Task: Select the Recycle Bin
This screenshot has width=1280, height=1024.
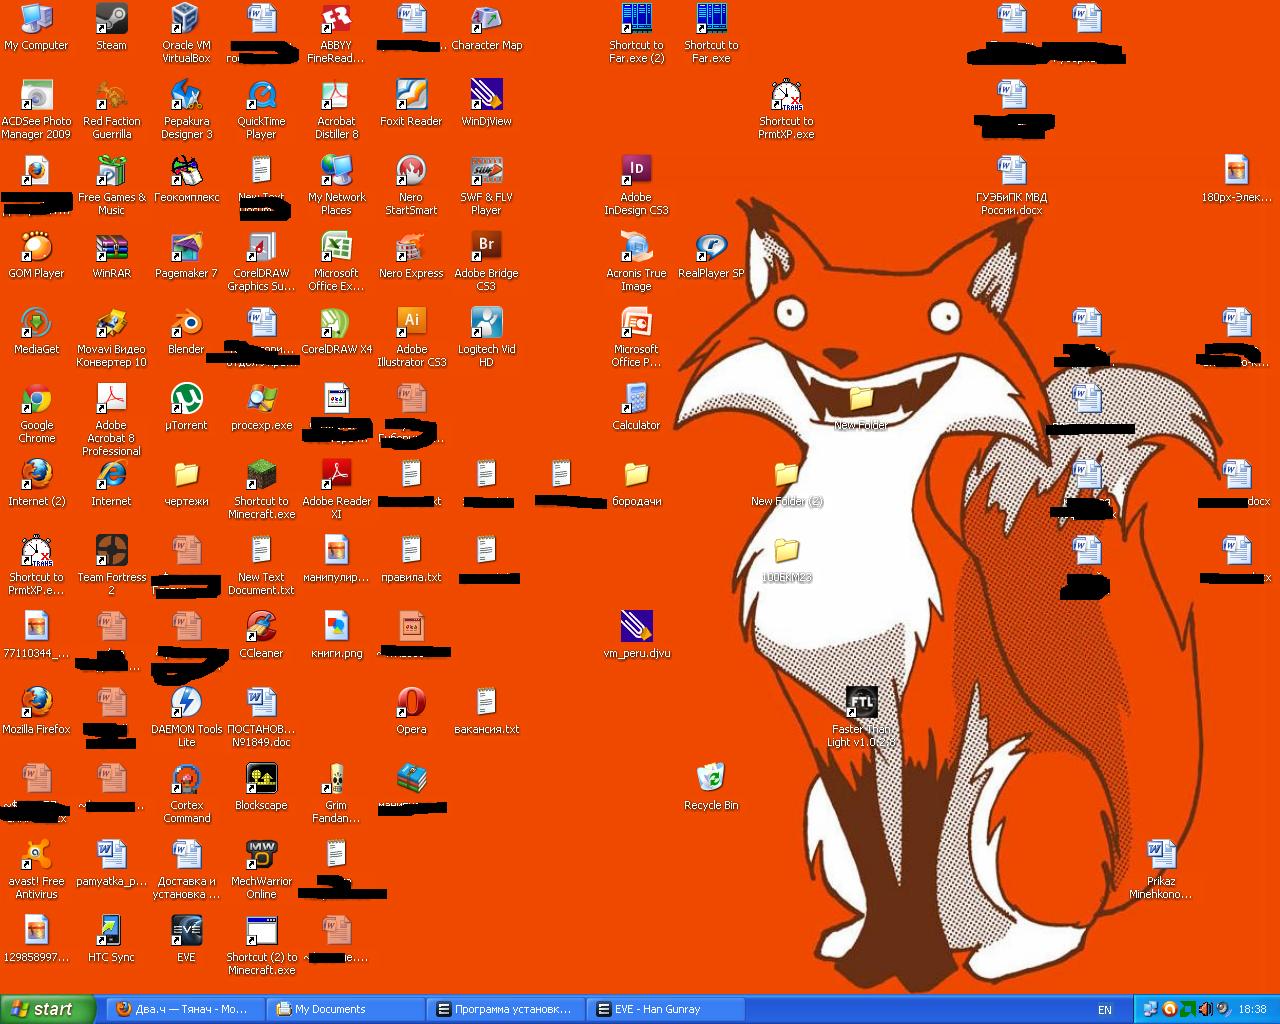Action: [711, 788]
